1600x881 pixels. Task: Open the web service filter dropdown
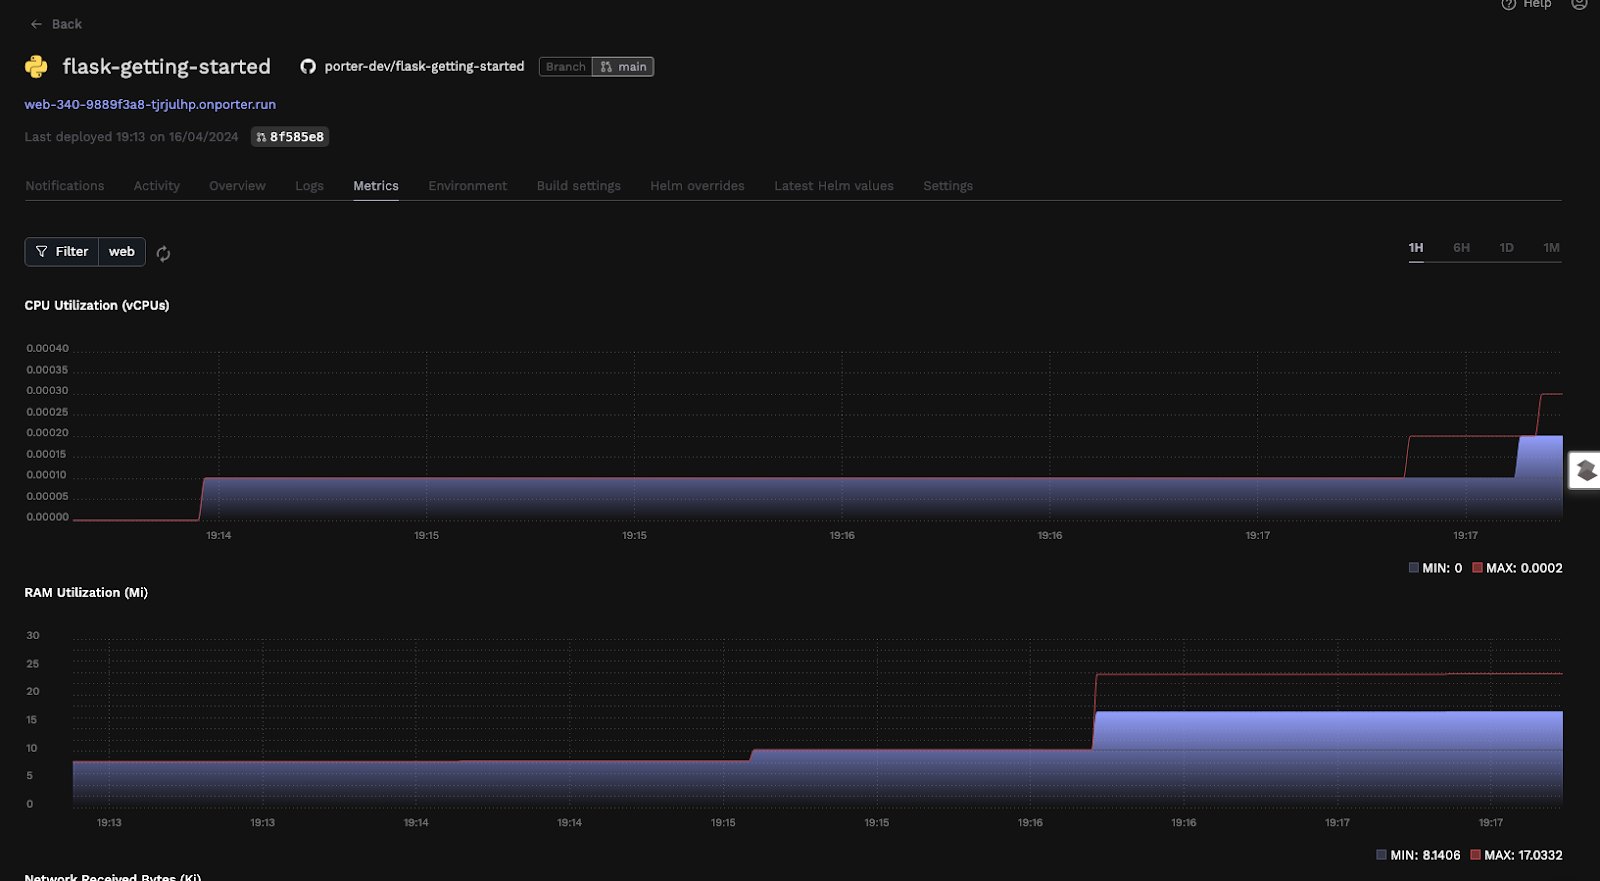tap(122, 252)
